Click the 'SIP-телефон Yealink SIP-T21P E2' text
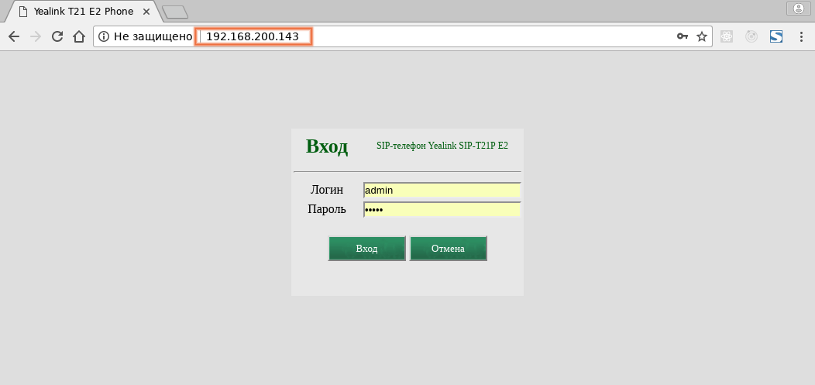The image size is (815, 385). 442,146
